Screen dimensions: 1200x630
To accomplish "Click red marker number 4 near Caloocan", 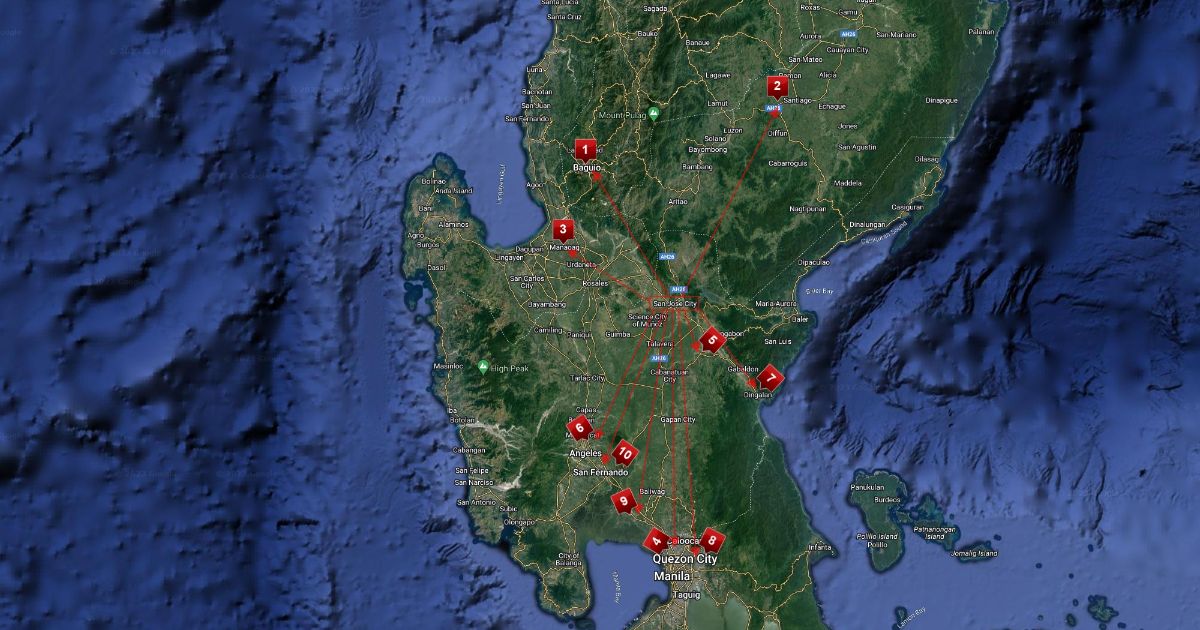I will point(657,540).
